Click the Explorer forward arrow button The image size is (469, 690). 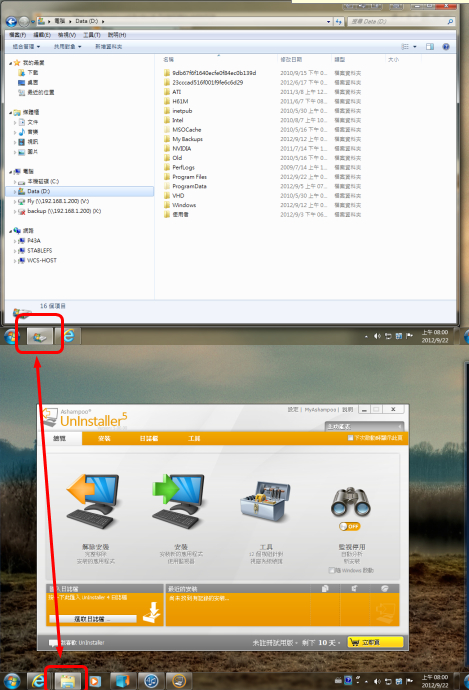pyautogui.click(x=24, y=21)
